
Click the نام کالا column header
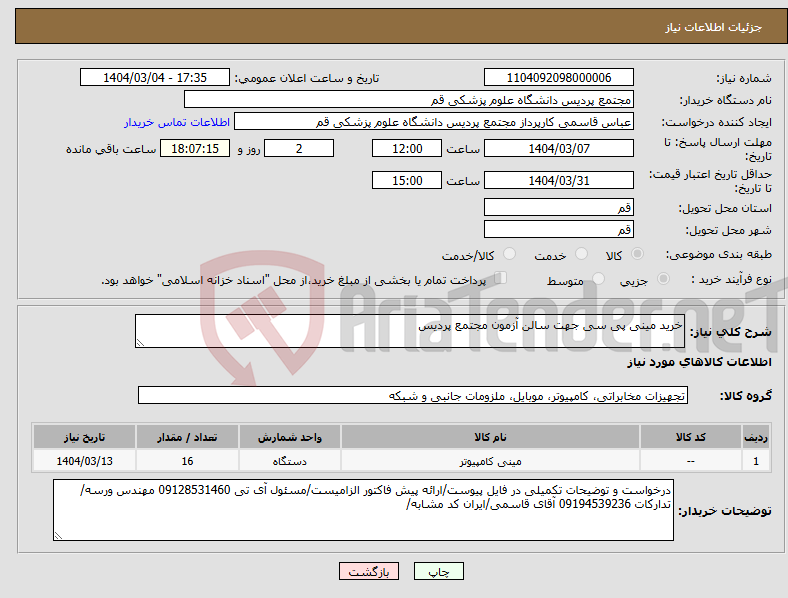tap(490, 437)
